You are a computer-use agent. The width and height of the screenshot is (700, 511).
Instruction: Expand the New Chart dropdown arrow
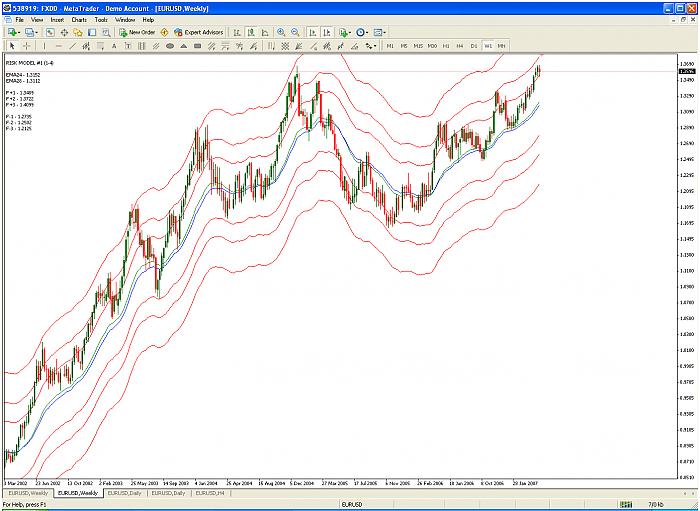pyautogui.click(x=19, y=33)
